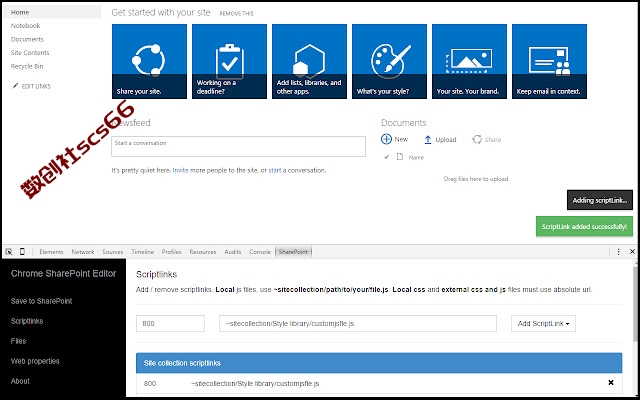640x400 pixels.
Task: Open the Add ScriptLink dropdown
Action: point(543,323)
